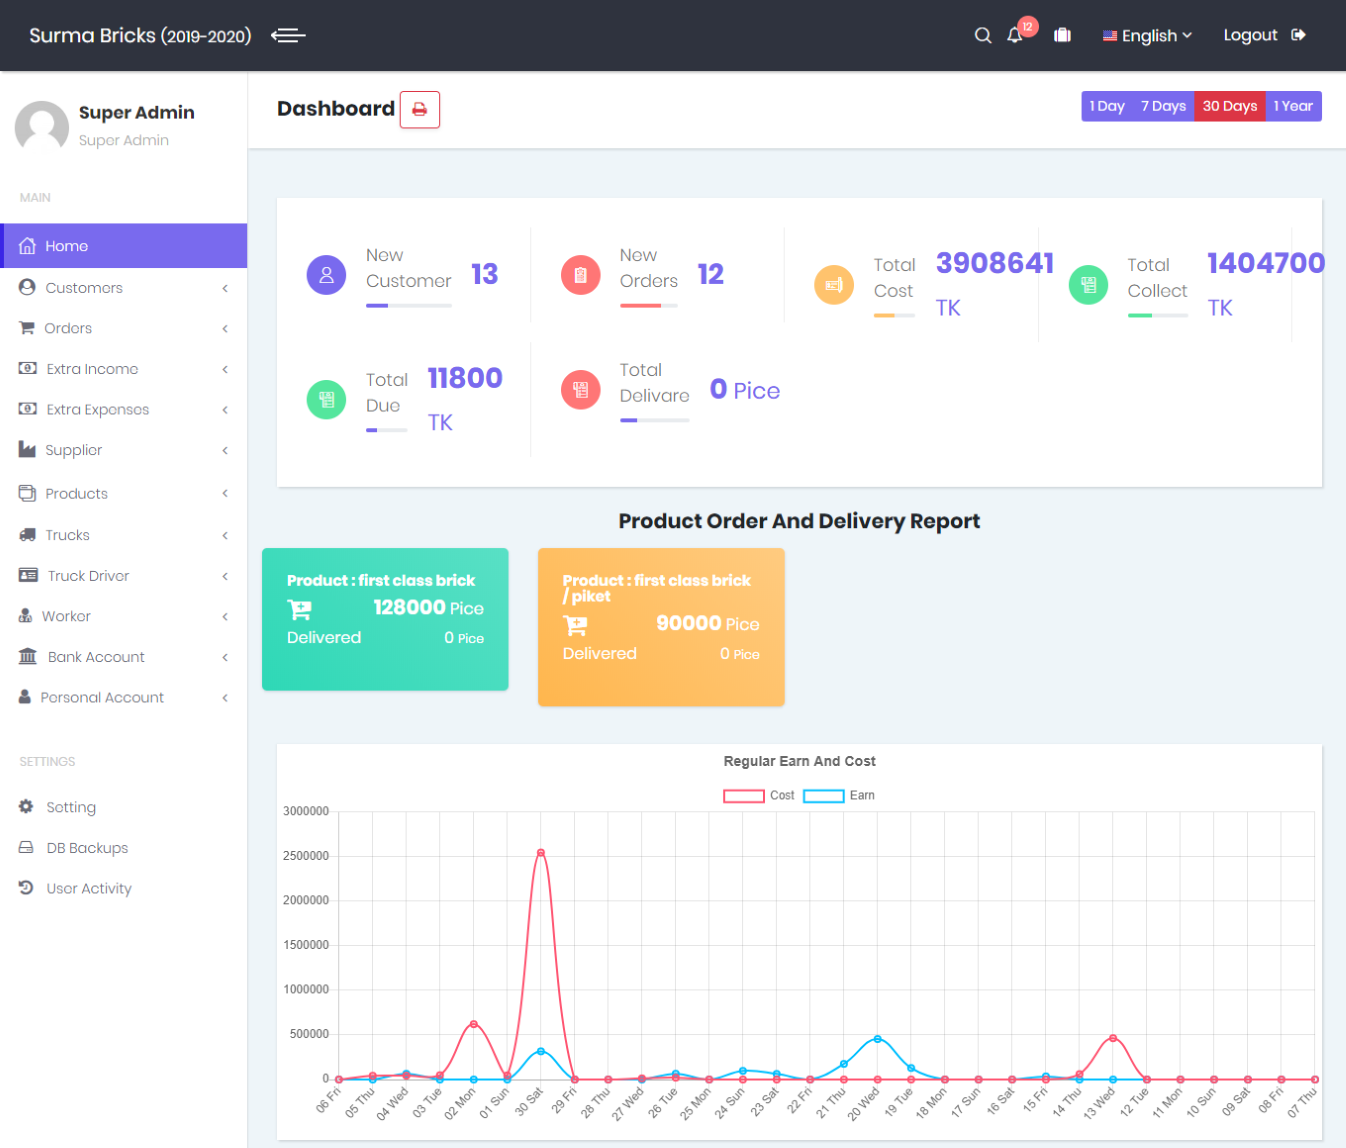This screenshot has width=1346, height=1148.
Task: Click the briefcase icon in header
Action: click(1062, 36)
